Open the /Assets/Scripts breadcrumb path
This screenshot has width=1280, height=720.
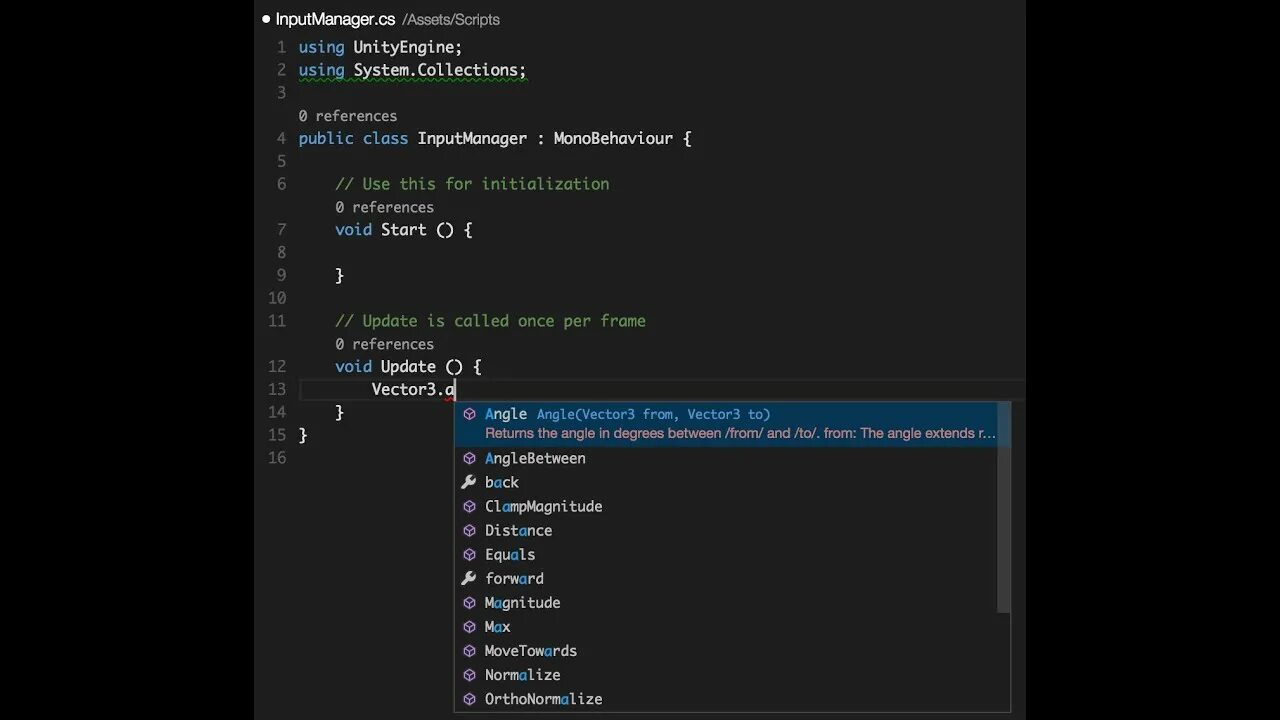click(450, 19)
